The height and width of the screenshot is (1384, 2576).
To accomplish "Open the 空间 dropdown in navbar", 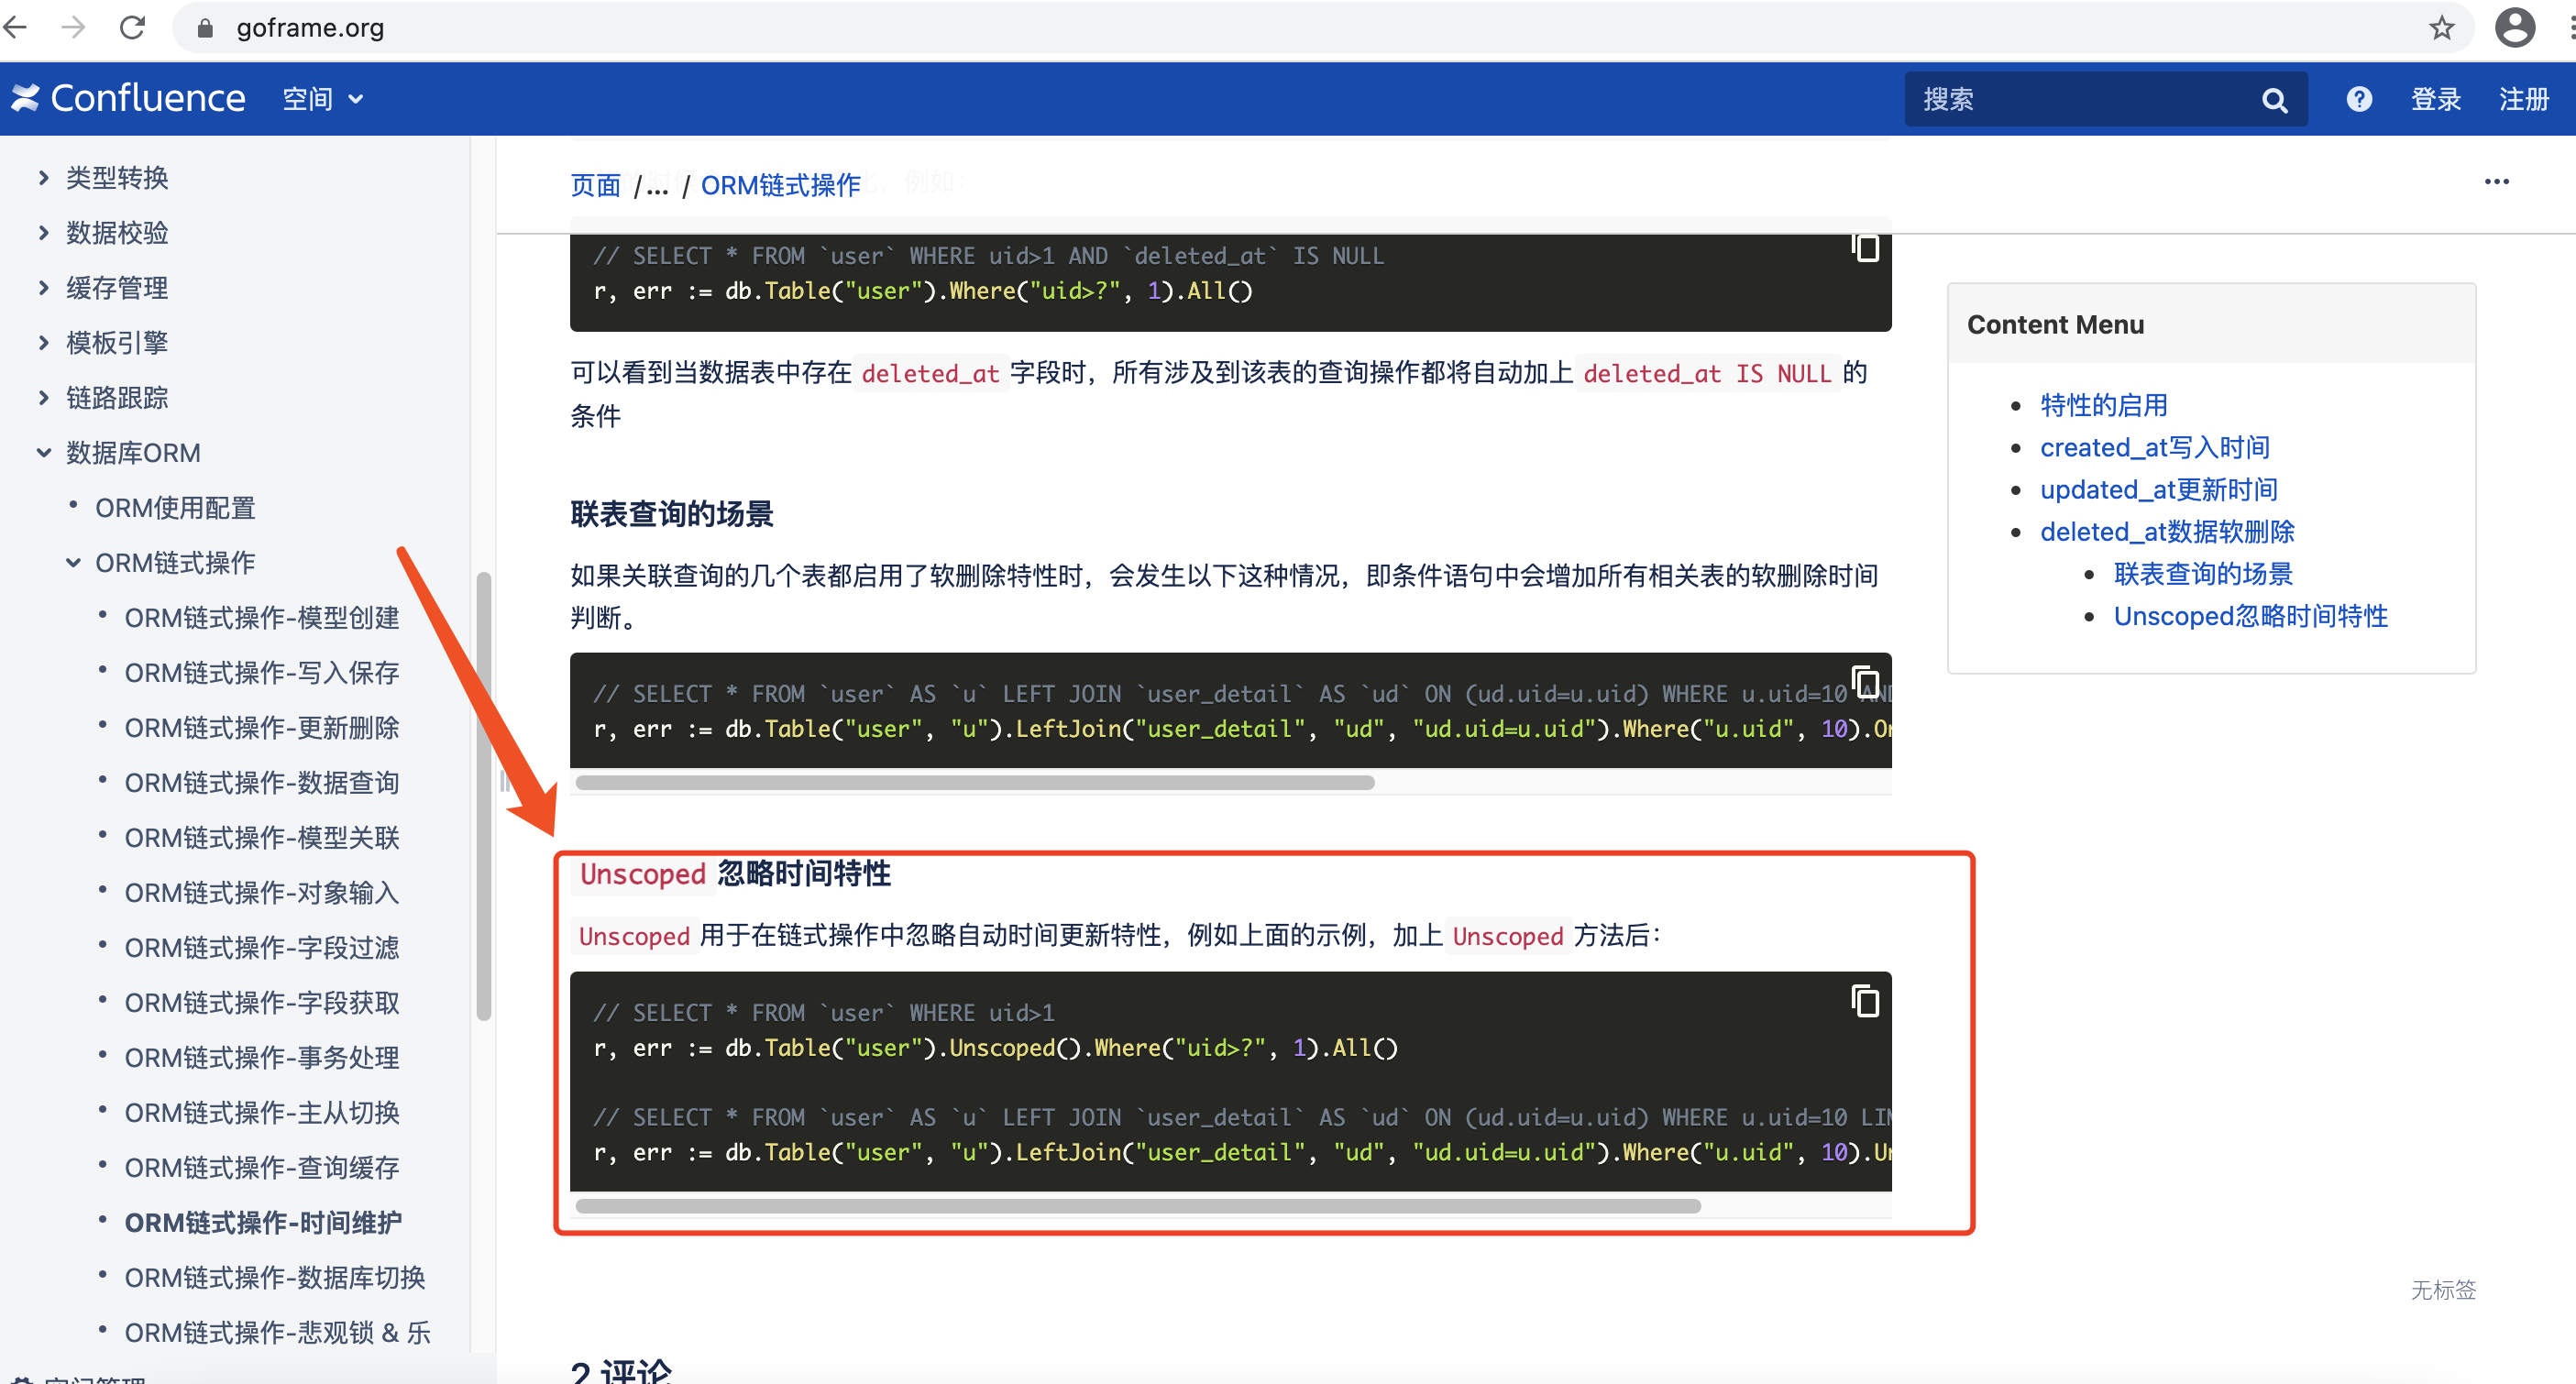I will click(322, 98).
